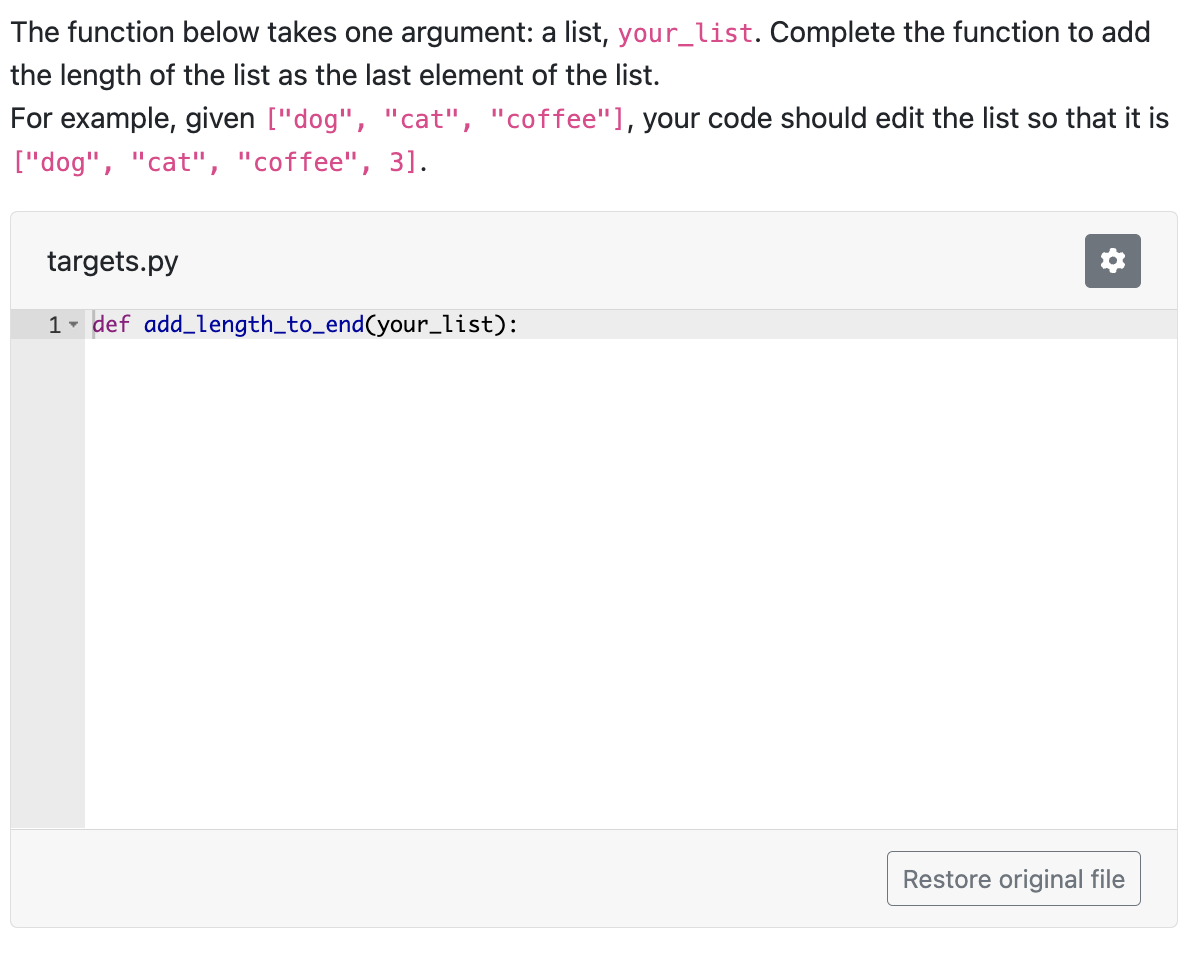Screen dimensions: 1202x956
Task: Click the highlighted your_list code snippet in instructions
Action: point(684,33)
